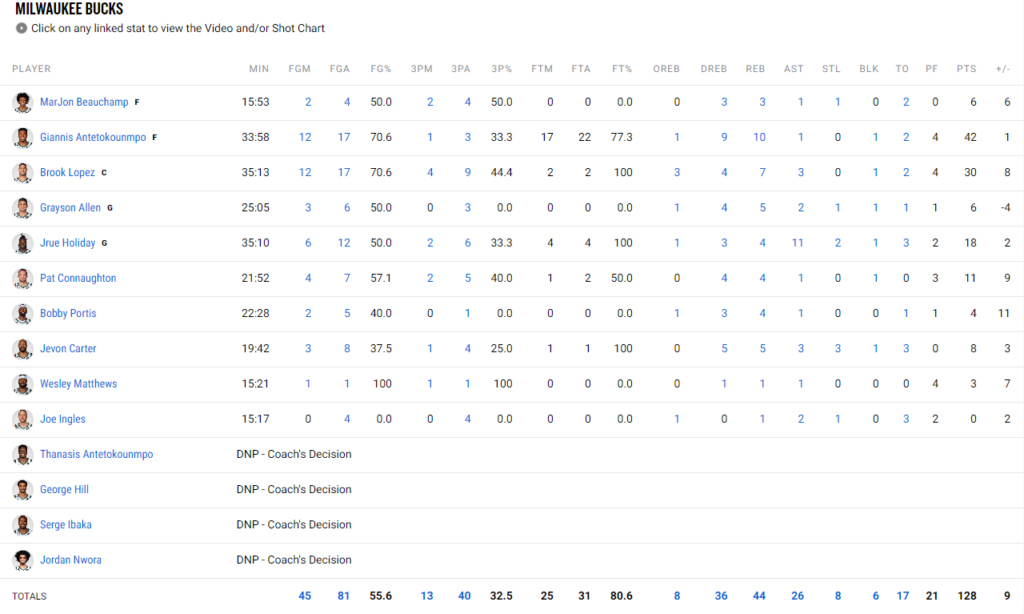Image resolution: width=1024 pixels, height=614 pixels.
Task: Click MarJon Beauchamp's headshot icon
Action: (22, 102)
